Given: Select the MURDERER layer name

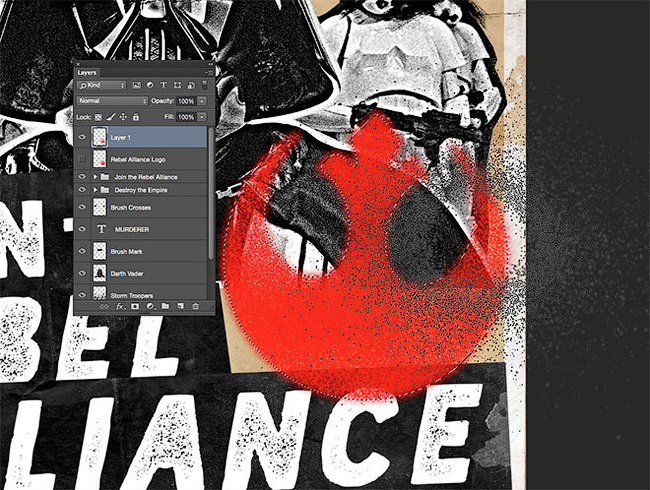Looking at the screenshot, I should [x=132, y=229].
